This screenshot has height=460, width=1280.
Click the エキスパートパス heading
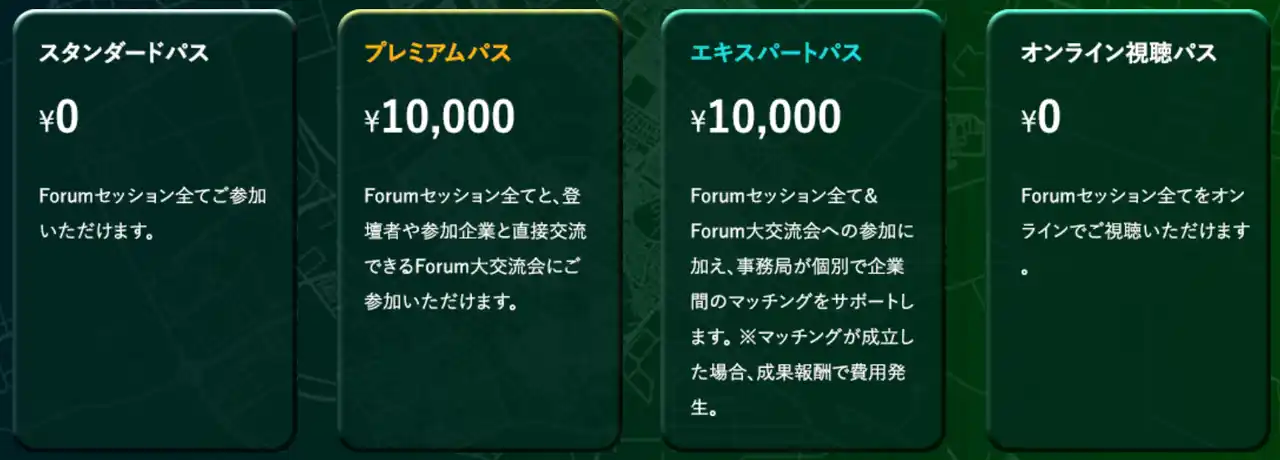tap(776, 54)
